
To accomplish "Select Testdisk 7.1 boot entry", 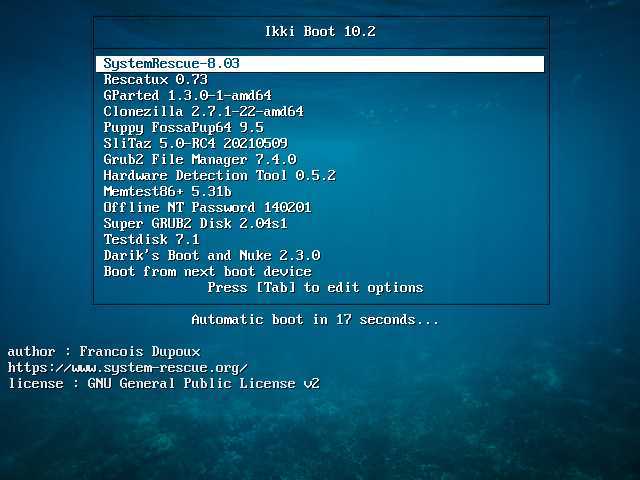I will point(151,240).
